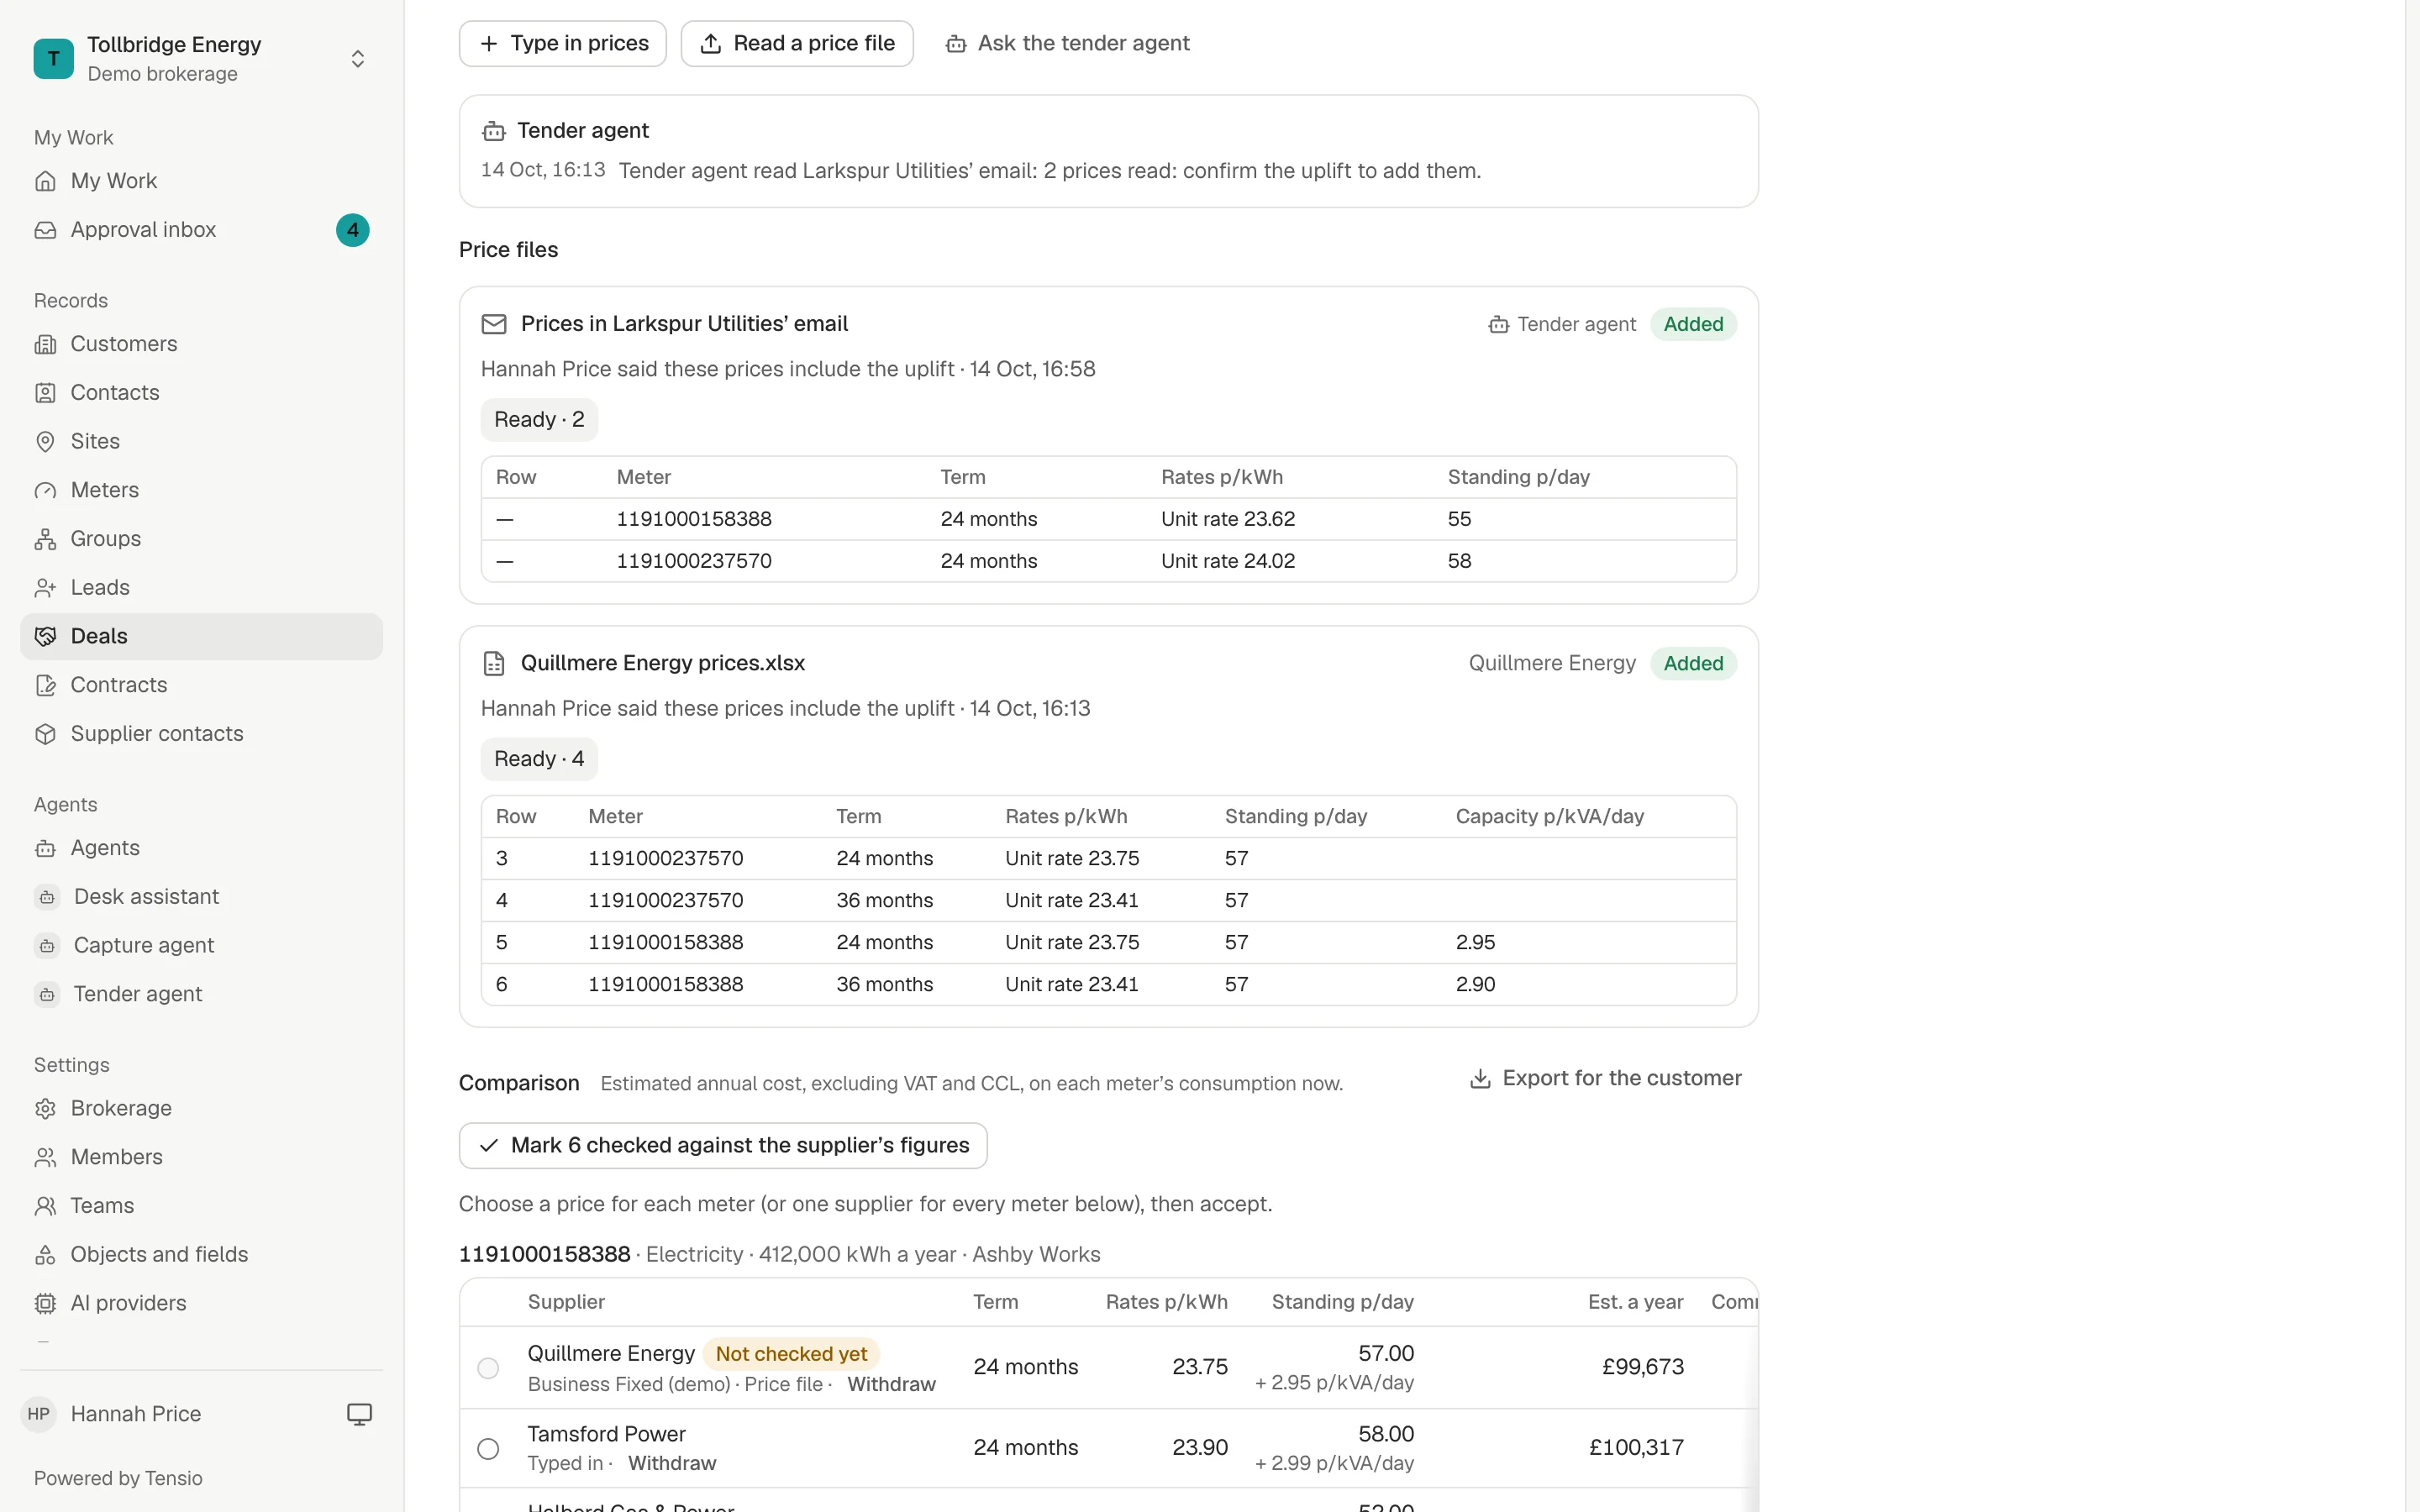Expand the brokerage switcher chevron
Viewport: 2420px width, 1512px height.
[x=357, y=59]
